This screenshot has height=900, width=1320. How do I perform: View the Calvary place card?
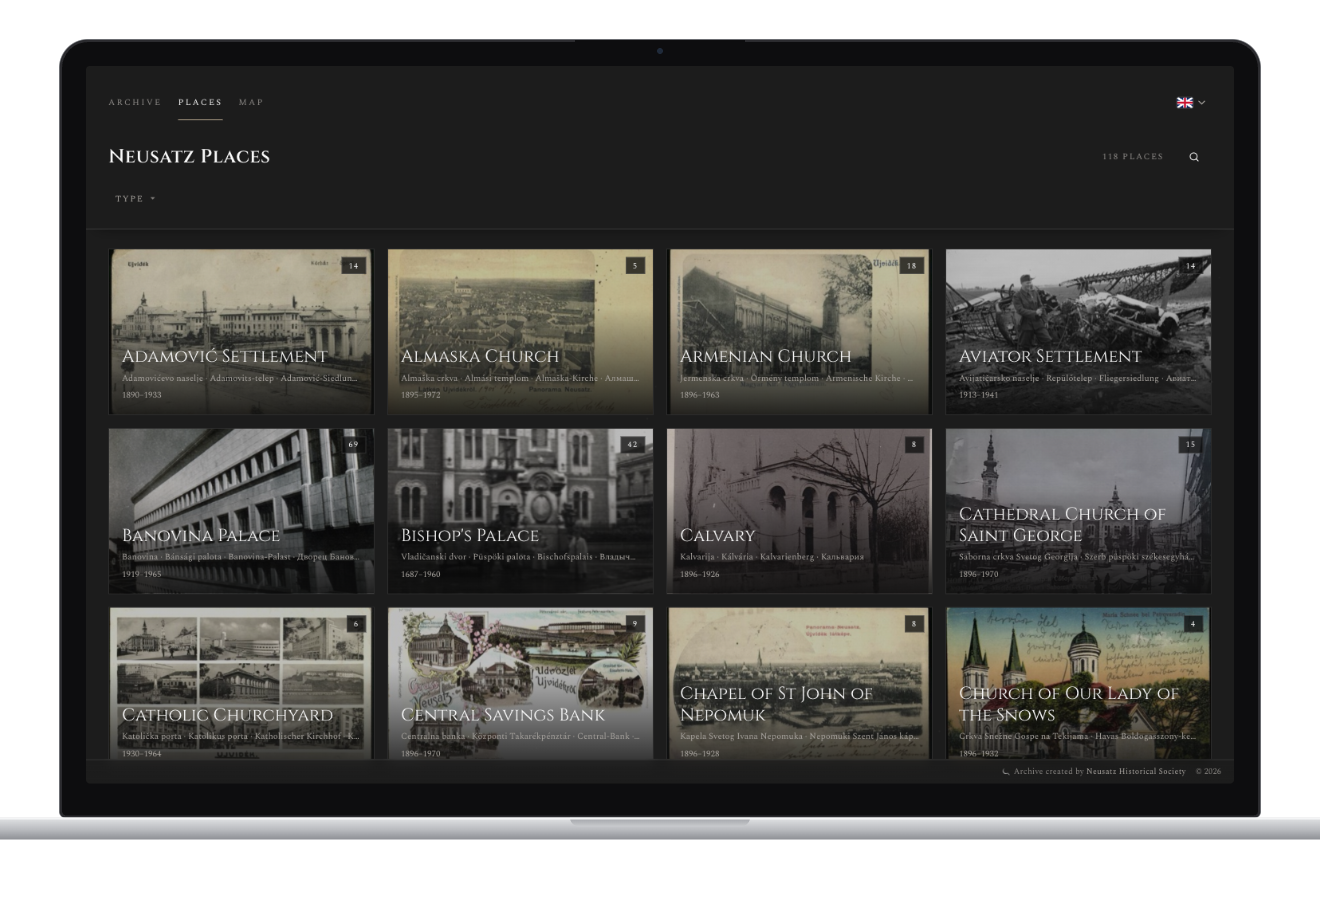pyautogui.click(x=799, y=511)
